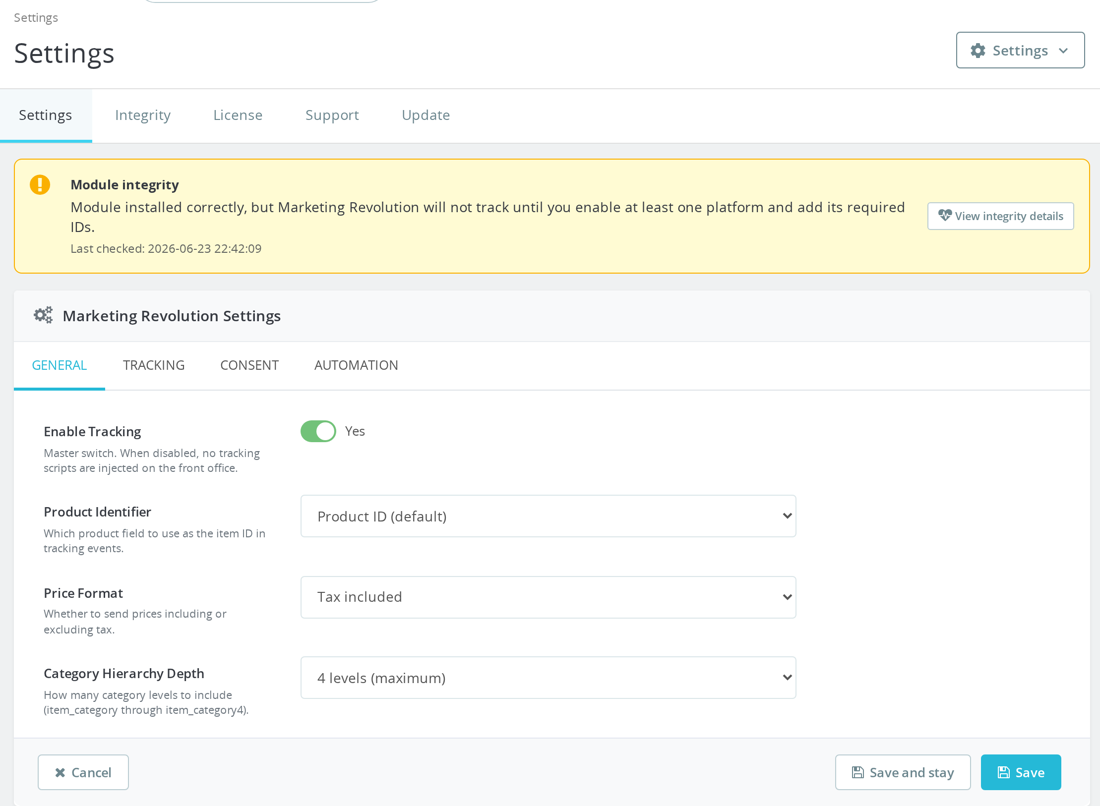Open the Settings gear dropdown button
The height and width of the screenshot is (806, 1100).
pos(1020,51)
